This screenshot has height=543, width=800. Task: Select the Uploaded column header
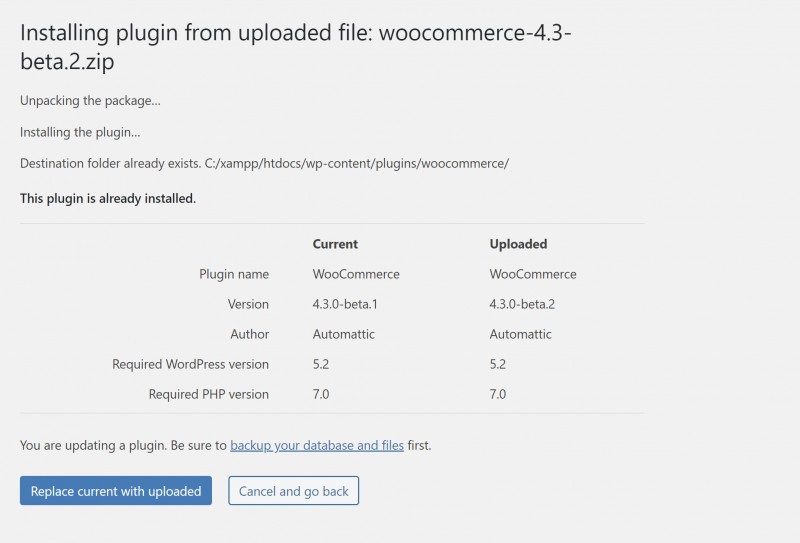518,244
